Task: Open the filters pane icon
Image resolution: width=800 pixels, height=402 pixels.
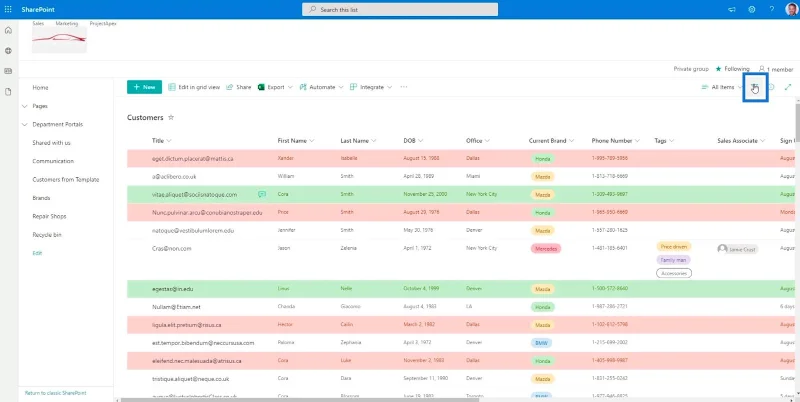Action: click(x=755, y=87)
